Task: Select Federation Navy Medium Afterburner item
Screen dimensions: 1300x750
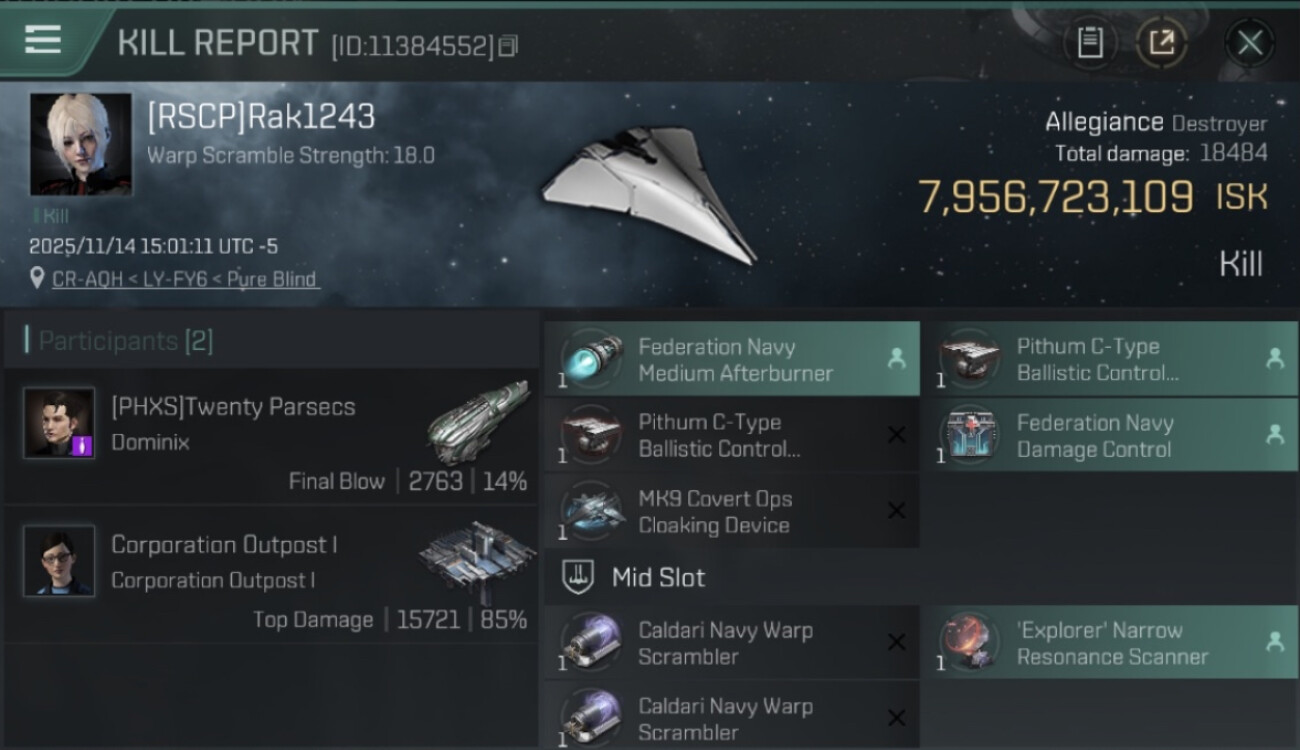Action: tap(732, 359)
